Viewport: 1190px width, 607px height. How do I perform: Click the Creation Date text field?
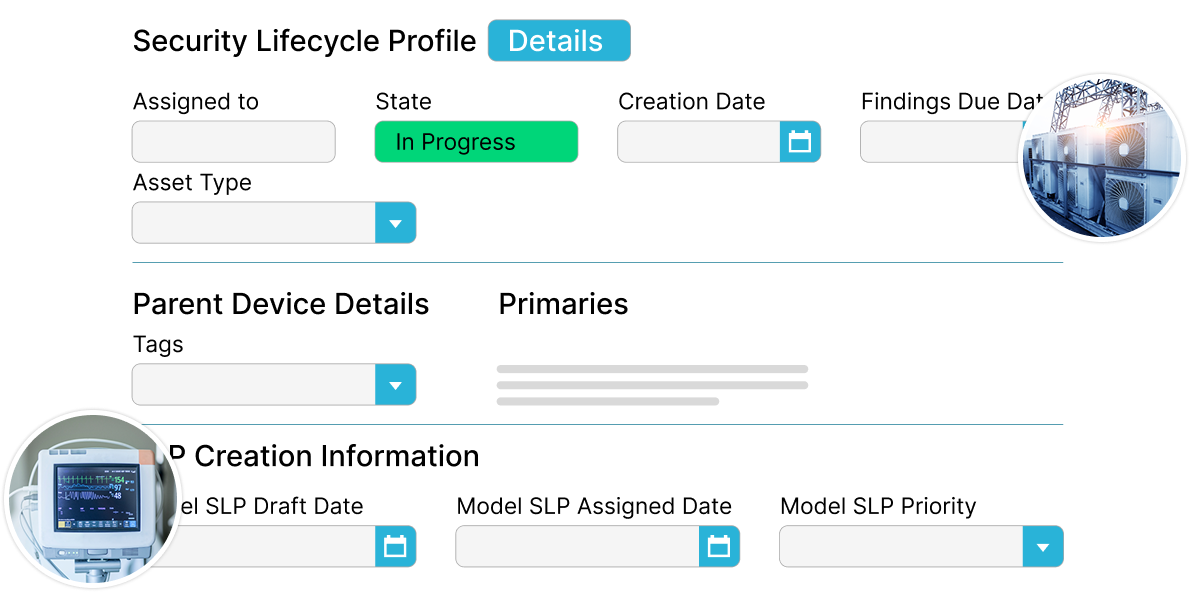click(x=698, y=142)
